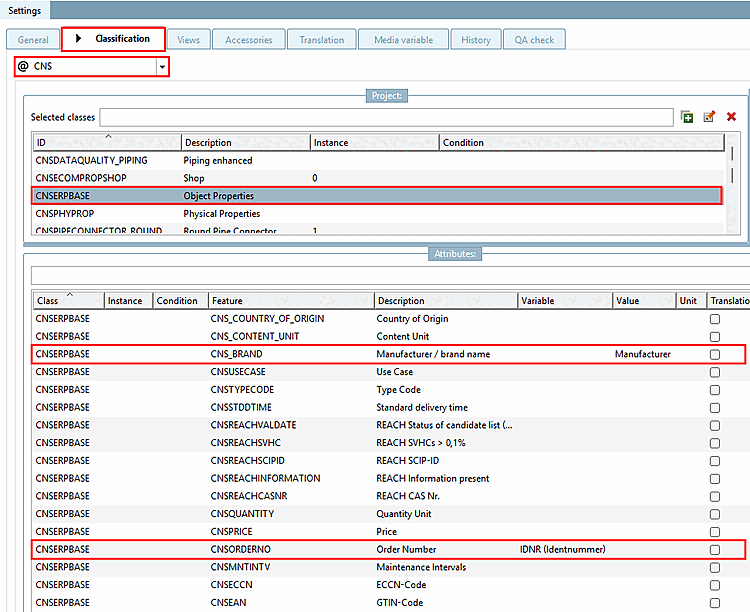Viewport: 750px width, 612px height.
Task: Switch to the General tab
Action: (x=33, y=40)
